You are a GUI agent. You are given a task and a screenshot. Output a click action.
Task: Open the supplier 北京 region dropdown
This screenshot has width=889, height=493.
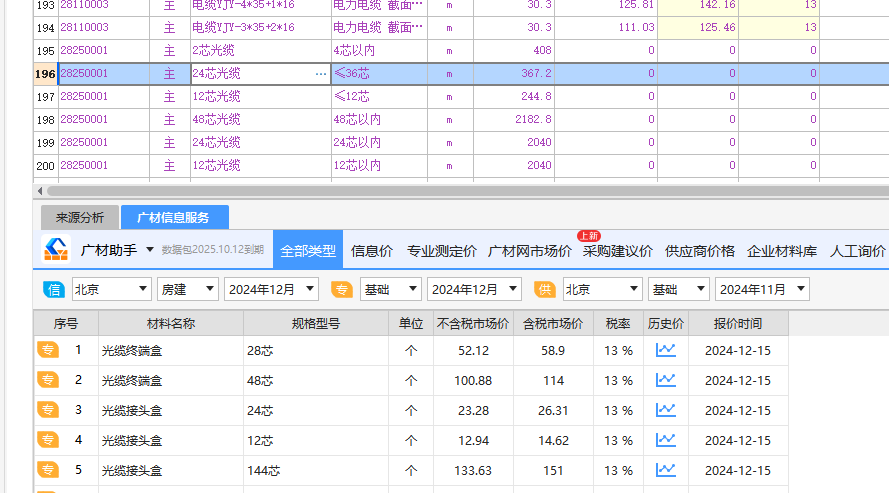[602, 289]
